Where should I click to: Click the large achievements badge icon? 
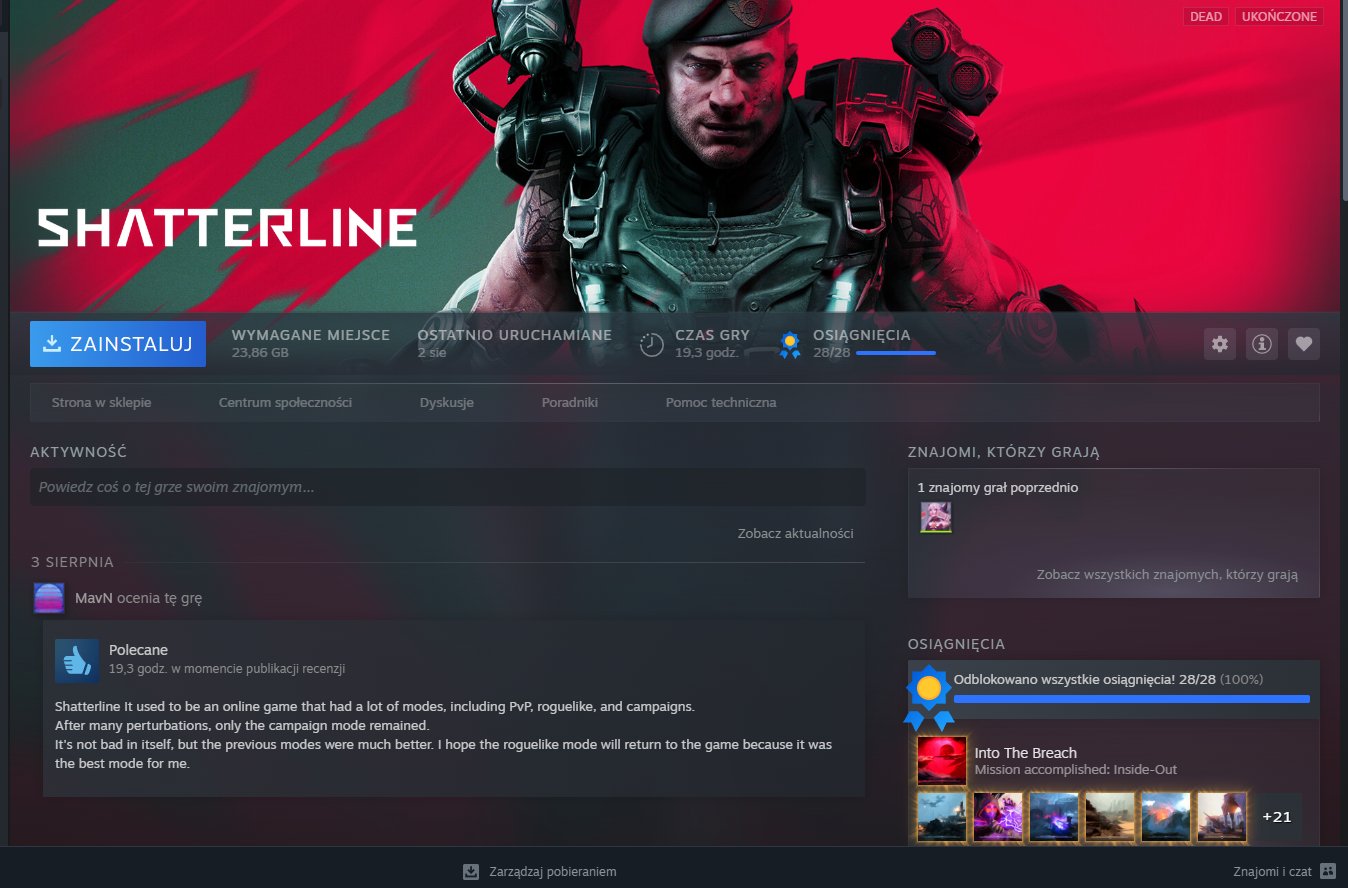pyautogui.click(x=929, y=696)
